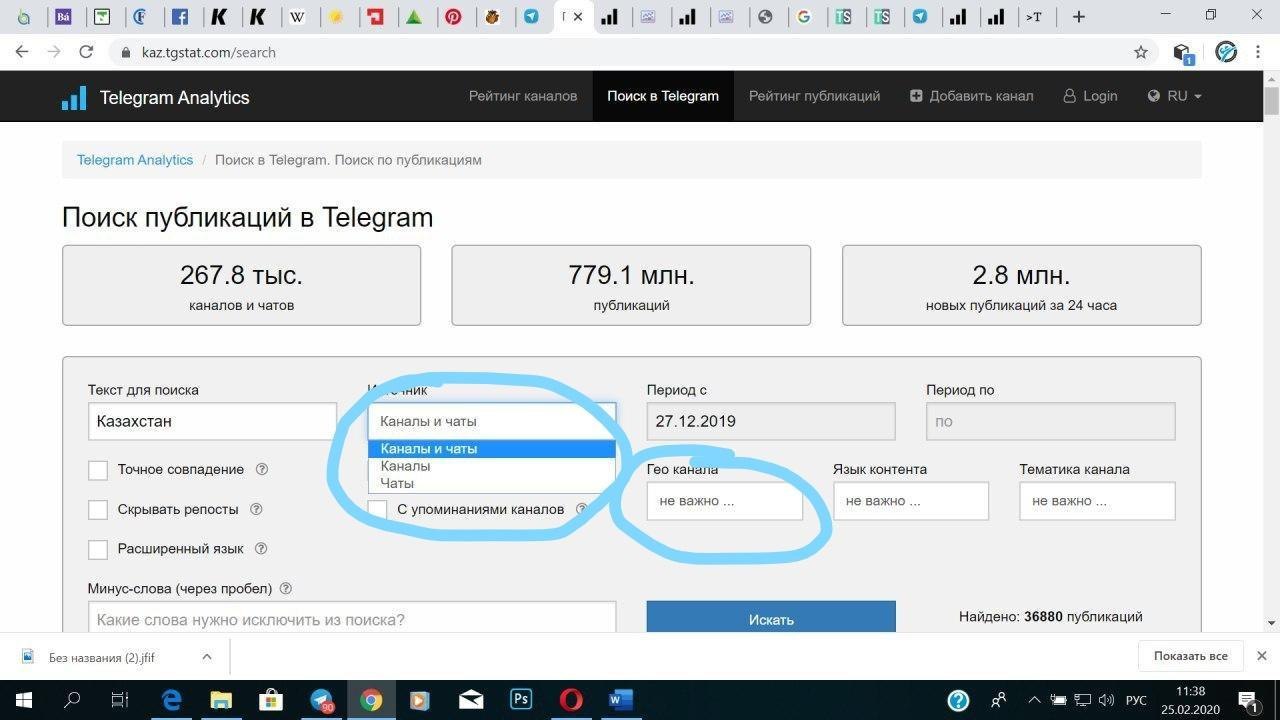Click the Минус-слова exclusion input field
1280x720 pixels.
[x=352, y=619]
